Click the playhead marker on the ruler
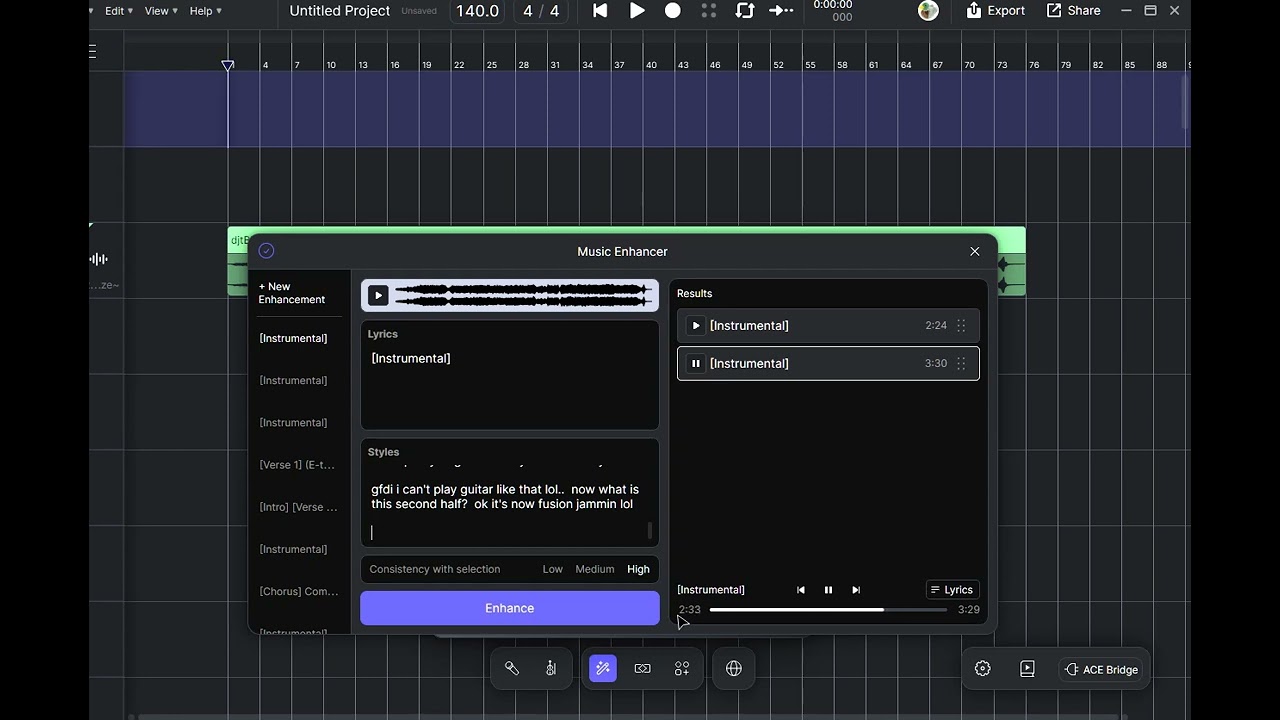This screenshot has width=1280, height=720. [x=228, y=65]
